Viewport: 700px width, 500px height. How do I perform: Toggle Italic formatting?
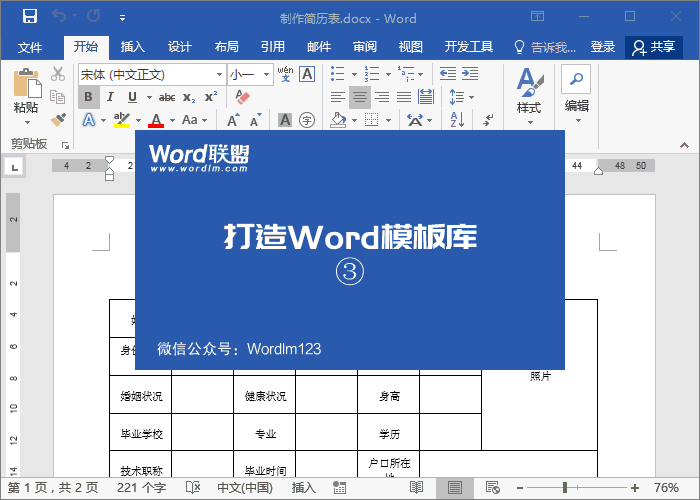110,97
